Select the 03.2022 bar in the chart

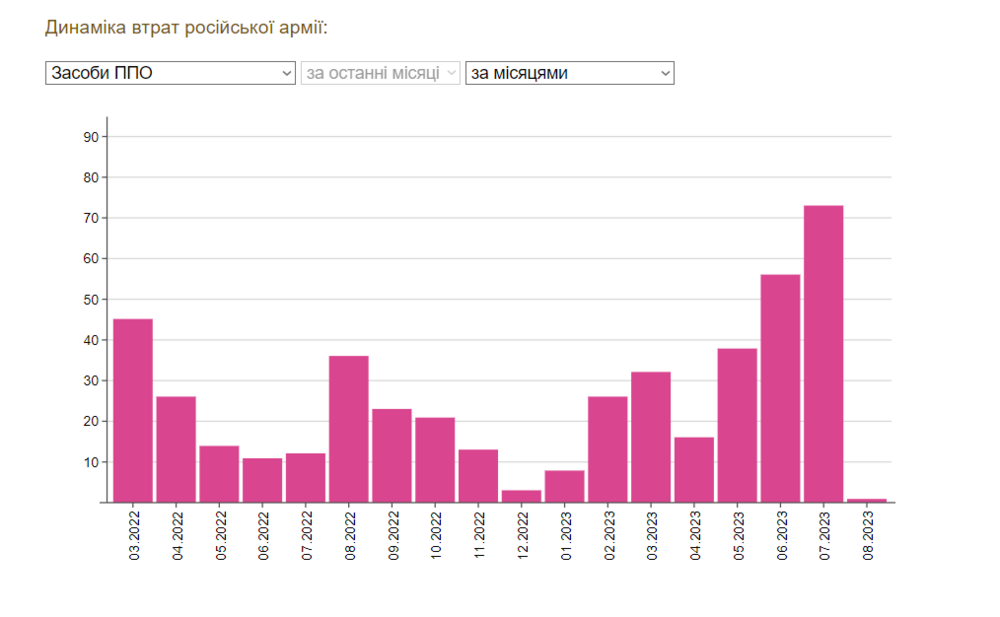[133, 411]
